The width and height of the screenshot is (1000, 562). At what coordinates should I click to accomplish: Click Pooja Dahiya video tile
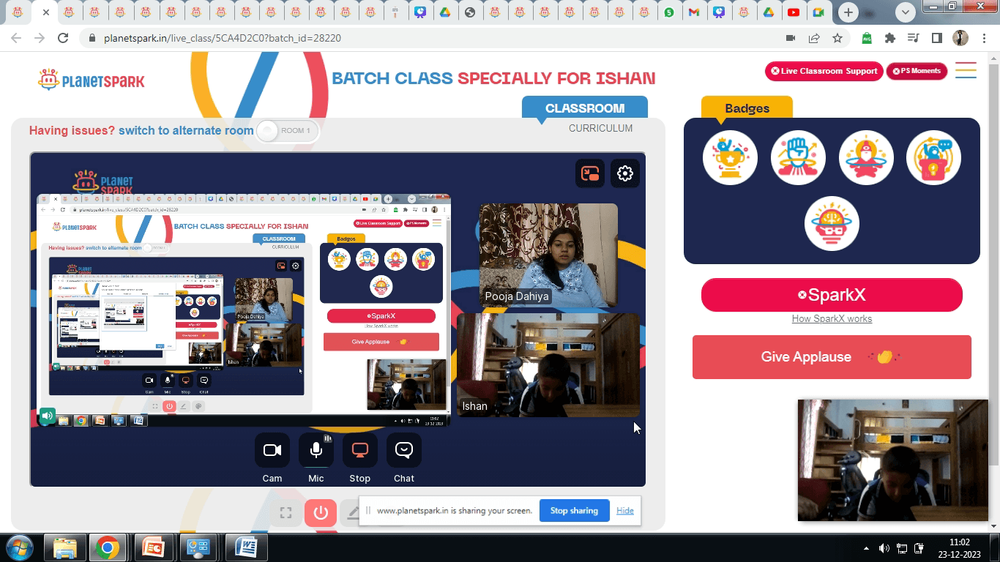pos(548,255)
